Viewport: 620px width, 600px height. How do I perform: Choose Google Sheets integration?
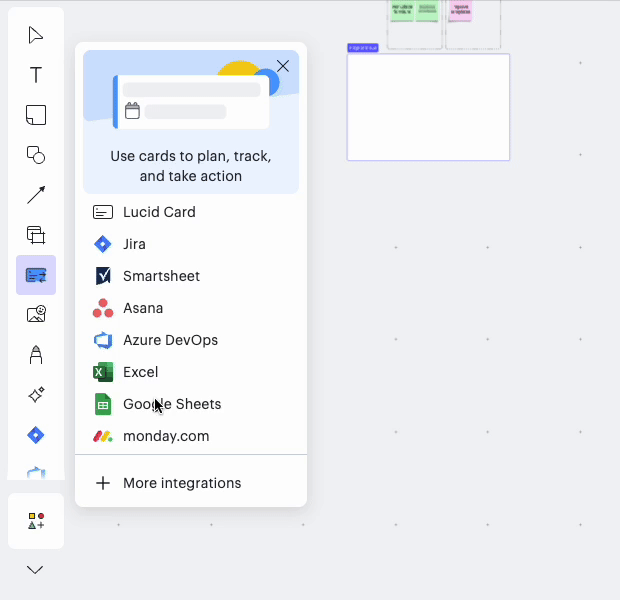[191, 404]
